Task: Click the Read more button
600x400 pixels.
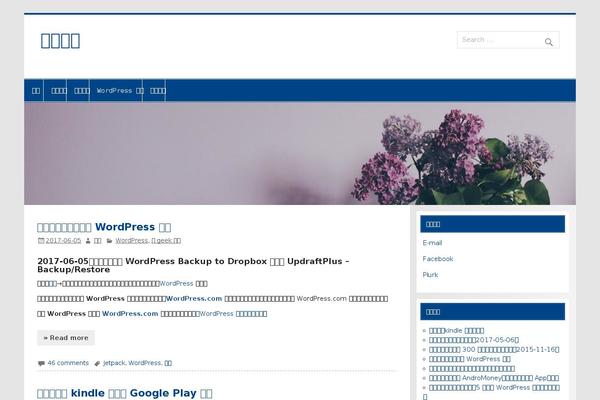Action: pos(66,338)
